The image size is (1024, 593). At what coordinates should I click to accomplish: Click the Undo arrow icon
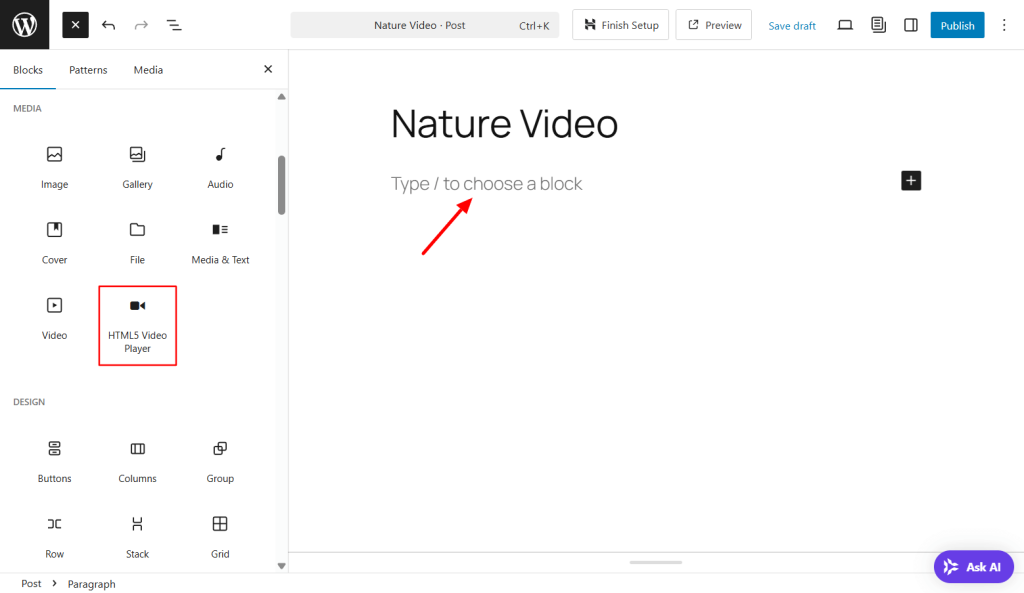(109, 24)
